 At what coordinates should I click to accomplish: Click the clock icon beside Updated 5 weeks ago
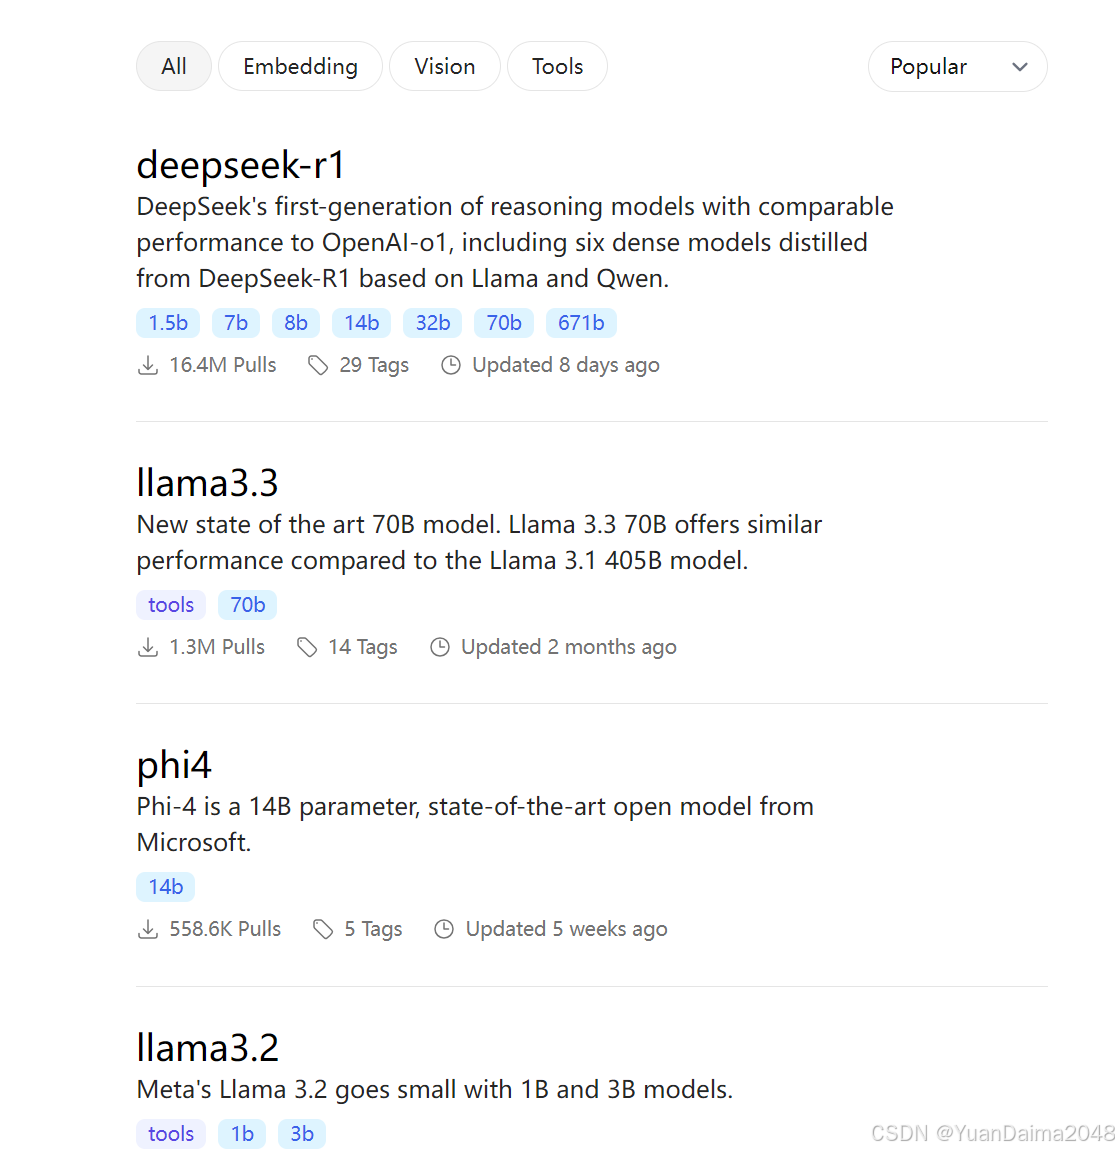[x=444, y=929]
